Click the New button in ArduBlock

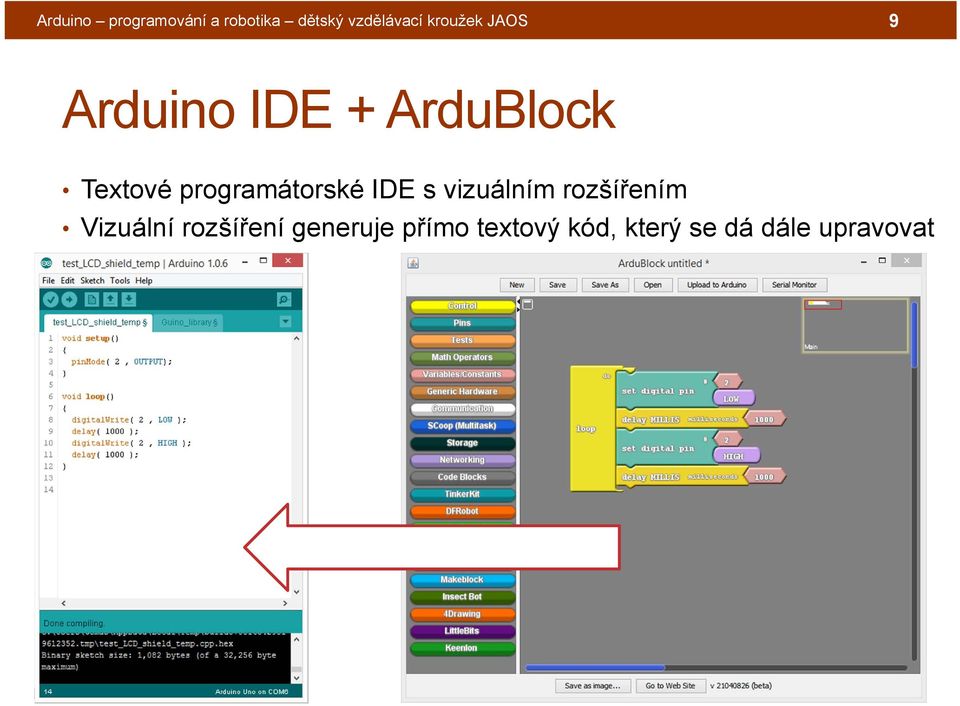tap(517, 285)
